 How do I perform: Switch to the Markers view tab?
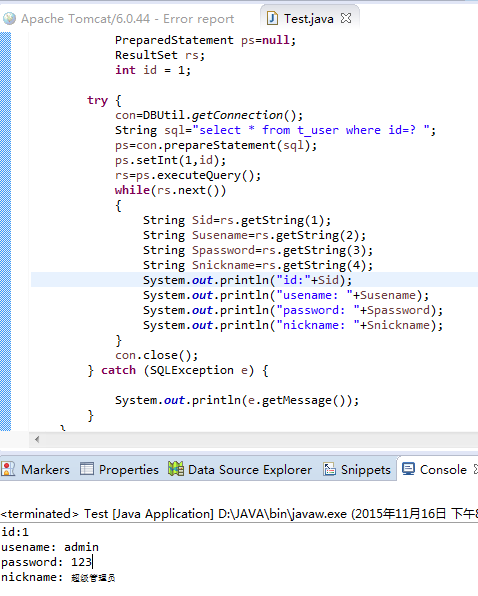(x=36, y=469)
